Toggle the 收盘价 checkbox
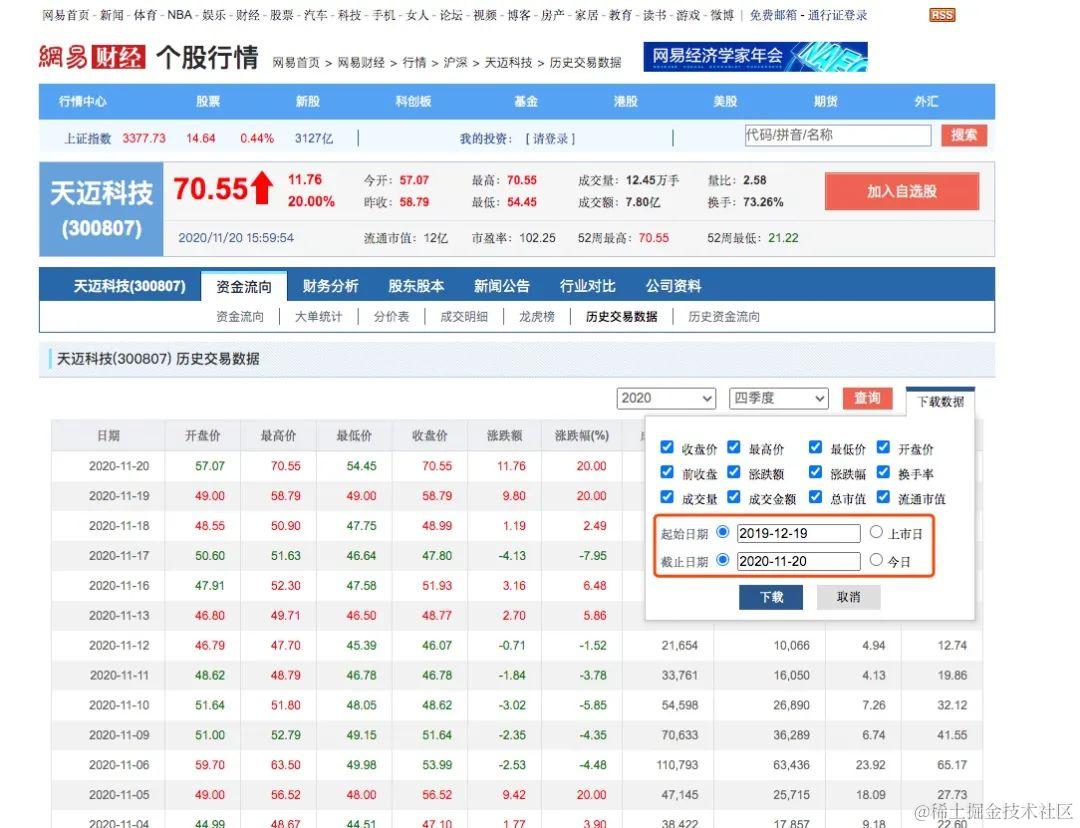Screen dimensions: 1080x828 click(666, 447)
